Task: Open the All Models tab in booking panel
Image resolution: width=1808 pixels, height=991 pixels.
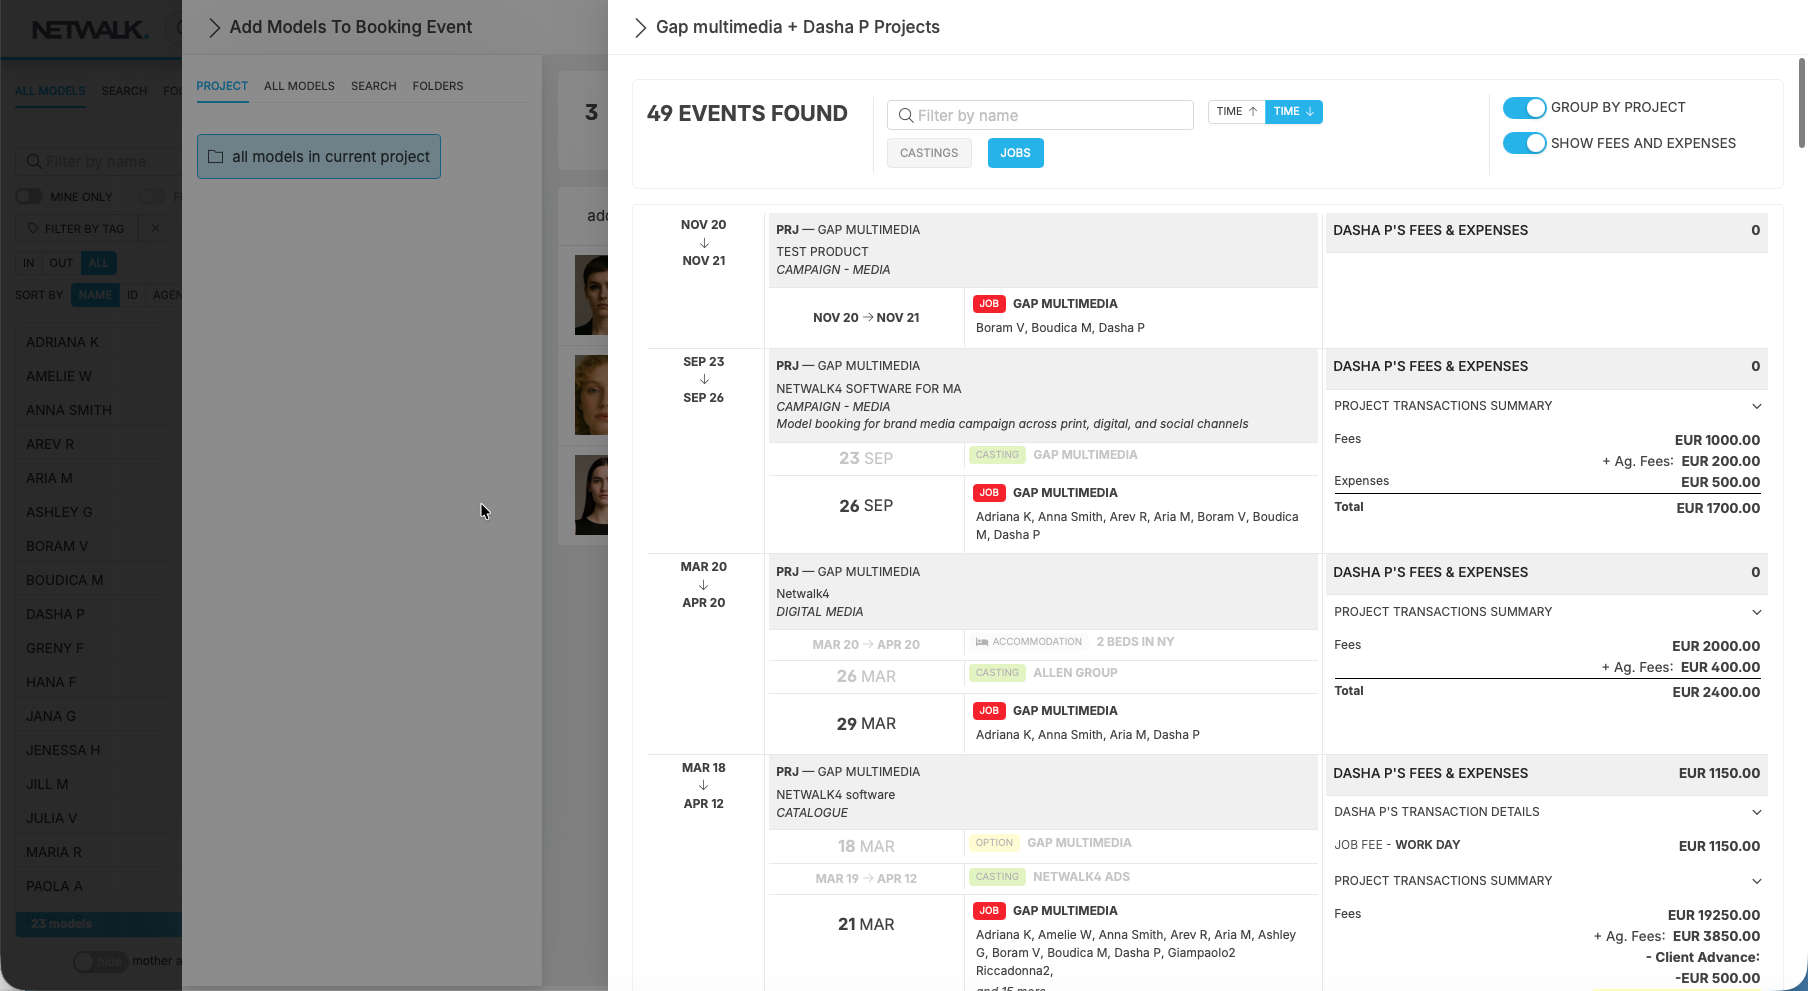Action: pyautogui.click(x=299, y=86)
